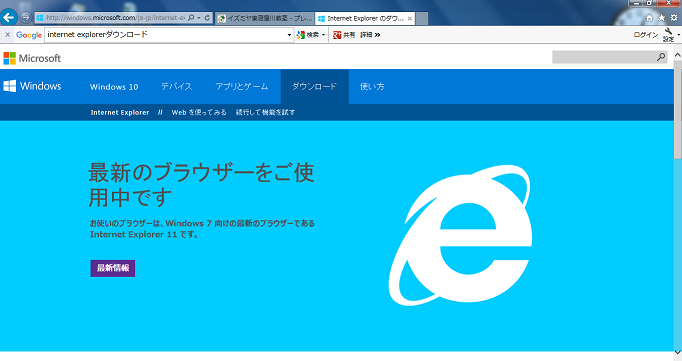
Task: Open the デバイス menu item
Action: click(176, 87)
